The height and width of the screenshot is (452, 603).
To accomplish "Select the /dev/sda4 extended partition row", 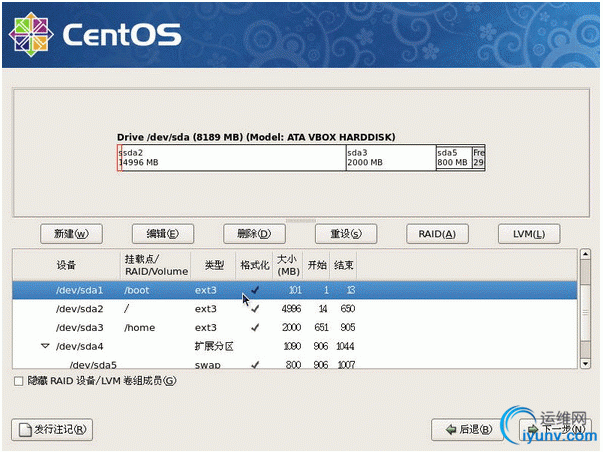I will [x=295, y=346].
